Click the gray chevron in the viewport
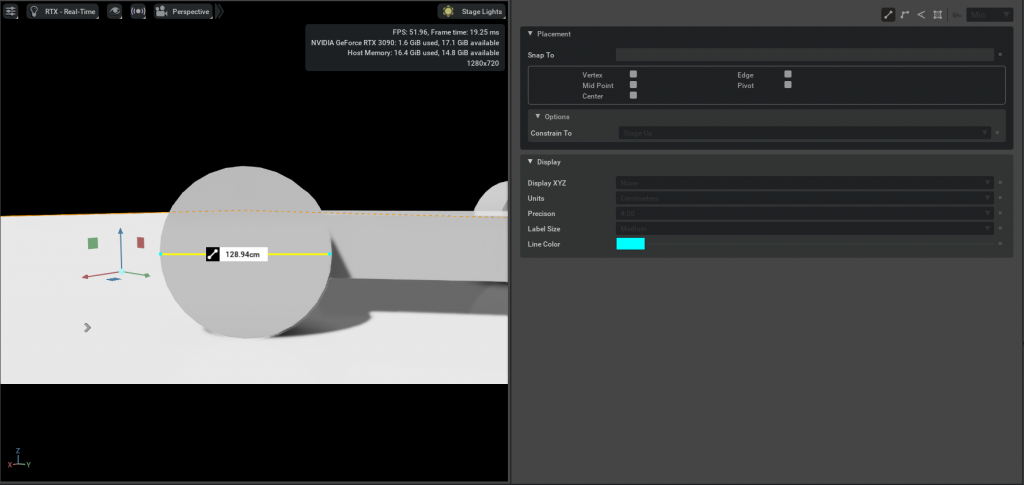1024x485 pixels. [x=88, y=327]
